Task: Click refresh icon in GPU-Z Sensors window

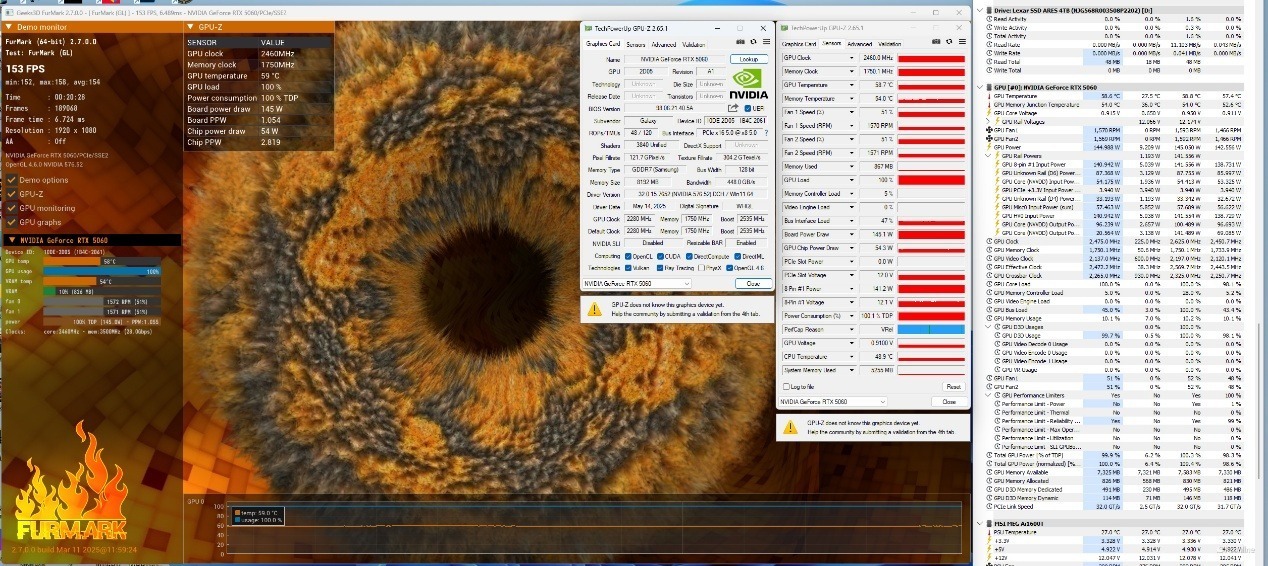Action: pyautogui.click(x=947, y=44)
